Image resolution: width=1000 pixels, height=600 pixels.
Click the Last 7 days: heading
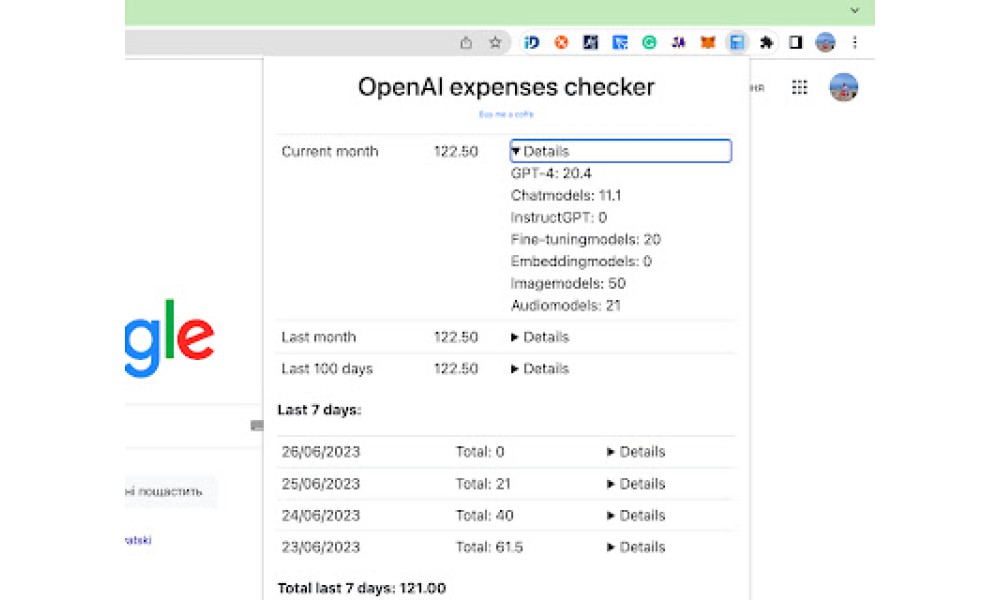(320, 410)
